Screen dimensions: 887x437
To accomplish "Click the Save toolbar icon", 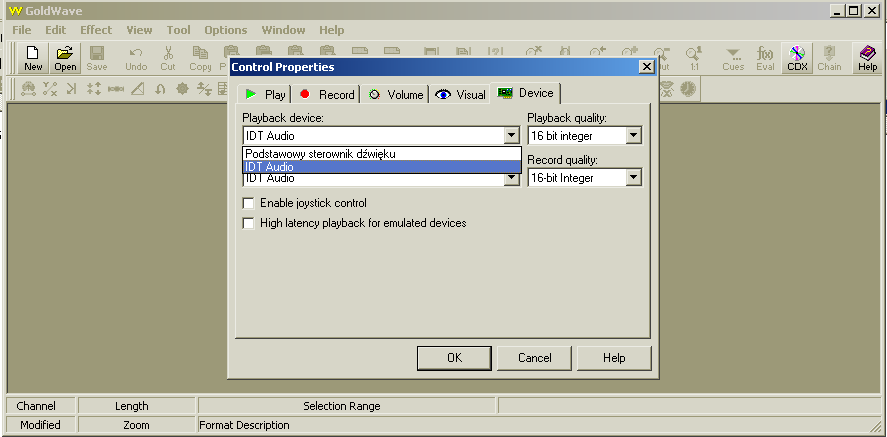I will pyautogui.click(x=97, y=59).
